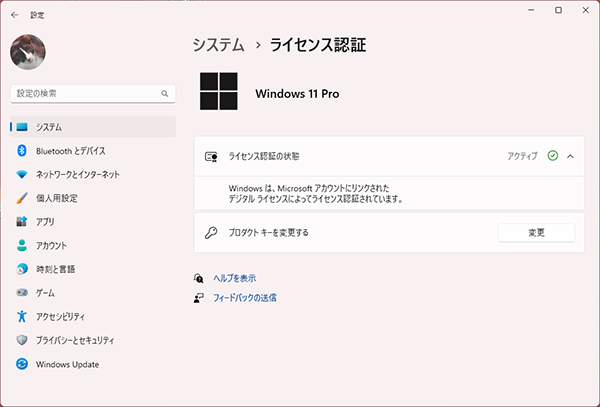
Task: Click the magnifier icon in the search box
Action: tap(165, 94)
